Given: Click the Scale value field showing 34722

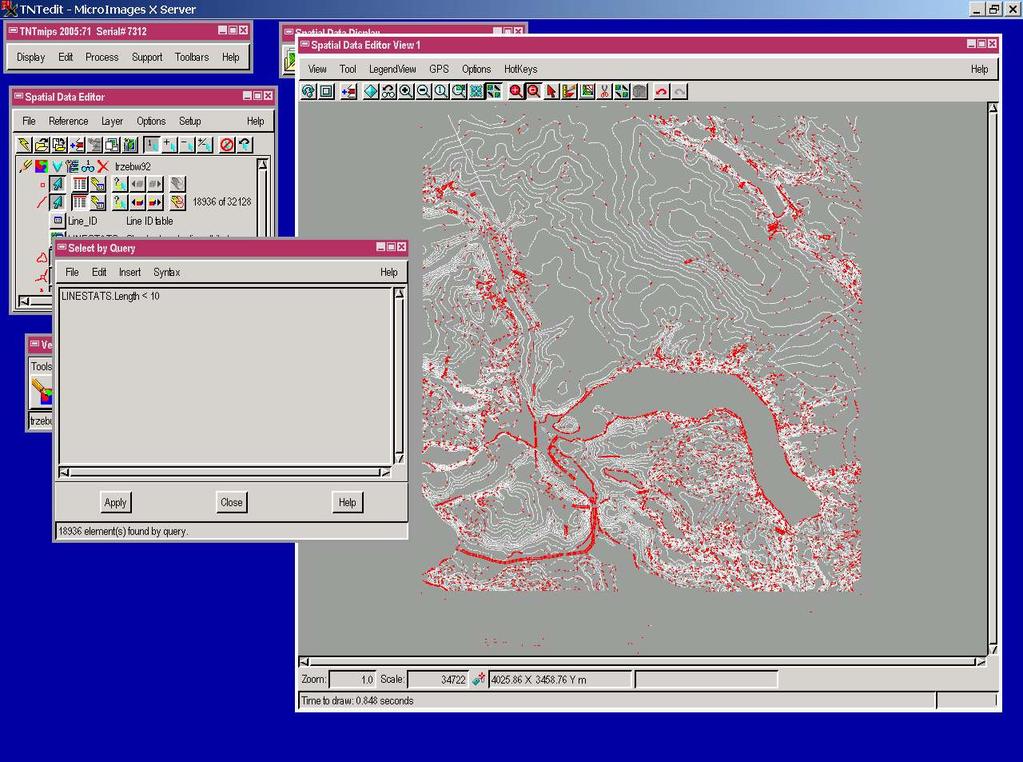Looking at the screenshot, I should point(438,679).
